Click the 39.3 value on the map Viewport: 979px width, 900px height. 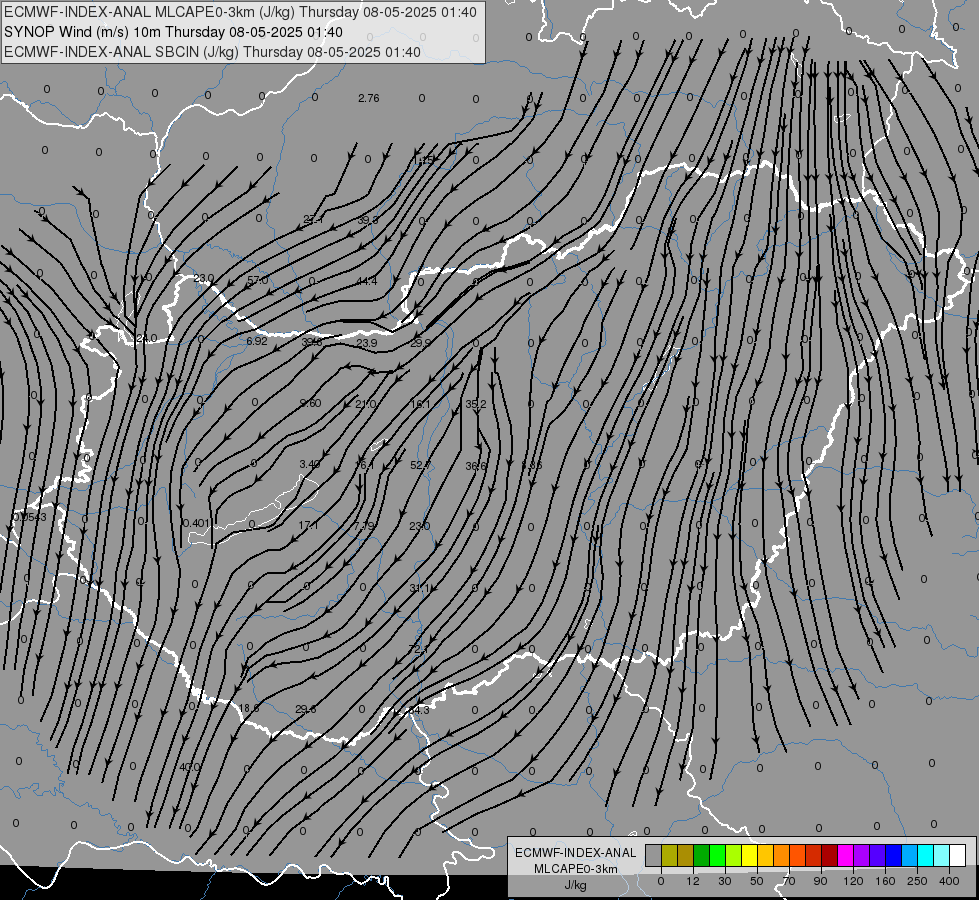pos(368,220)
